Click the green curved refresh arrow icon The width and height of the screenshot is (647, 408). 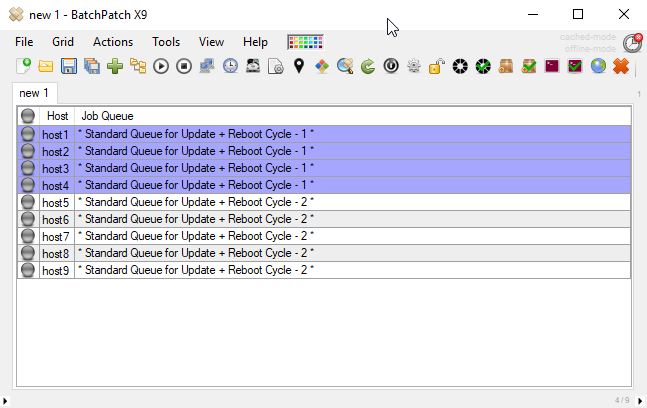(x=368, y=66)
